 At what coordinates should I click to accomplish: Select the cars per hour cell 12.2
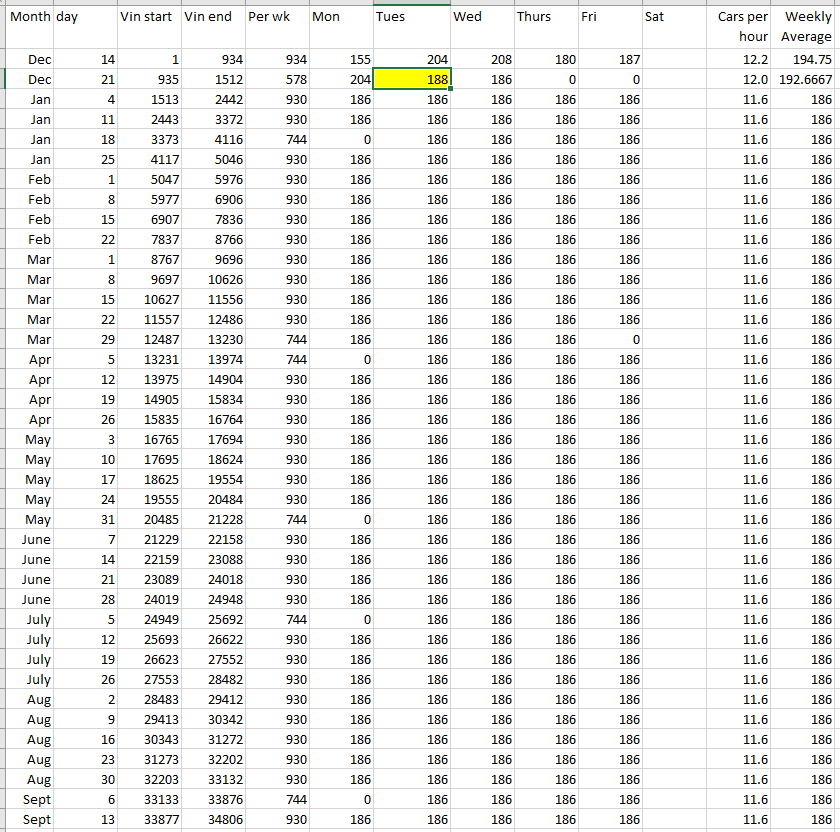point(741,60)
